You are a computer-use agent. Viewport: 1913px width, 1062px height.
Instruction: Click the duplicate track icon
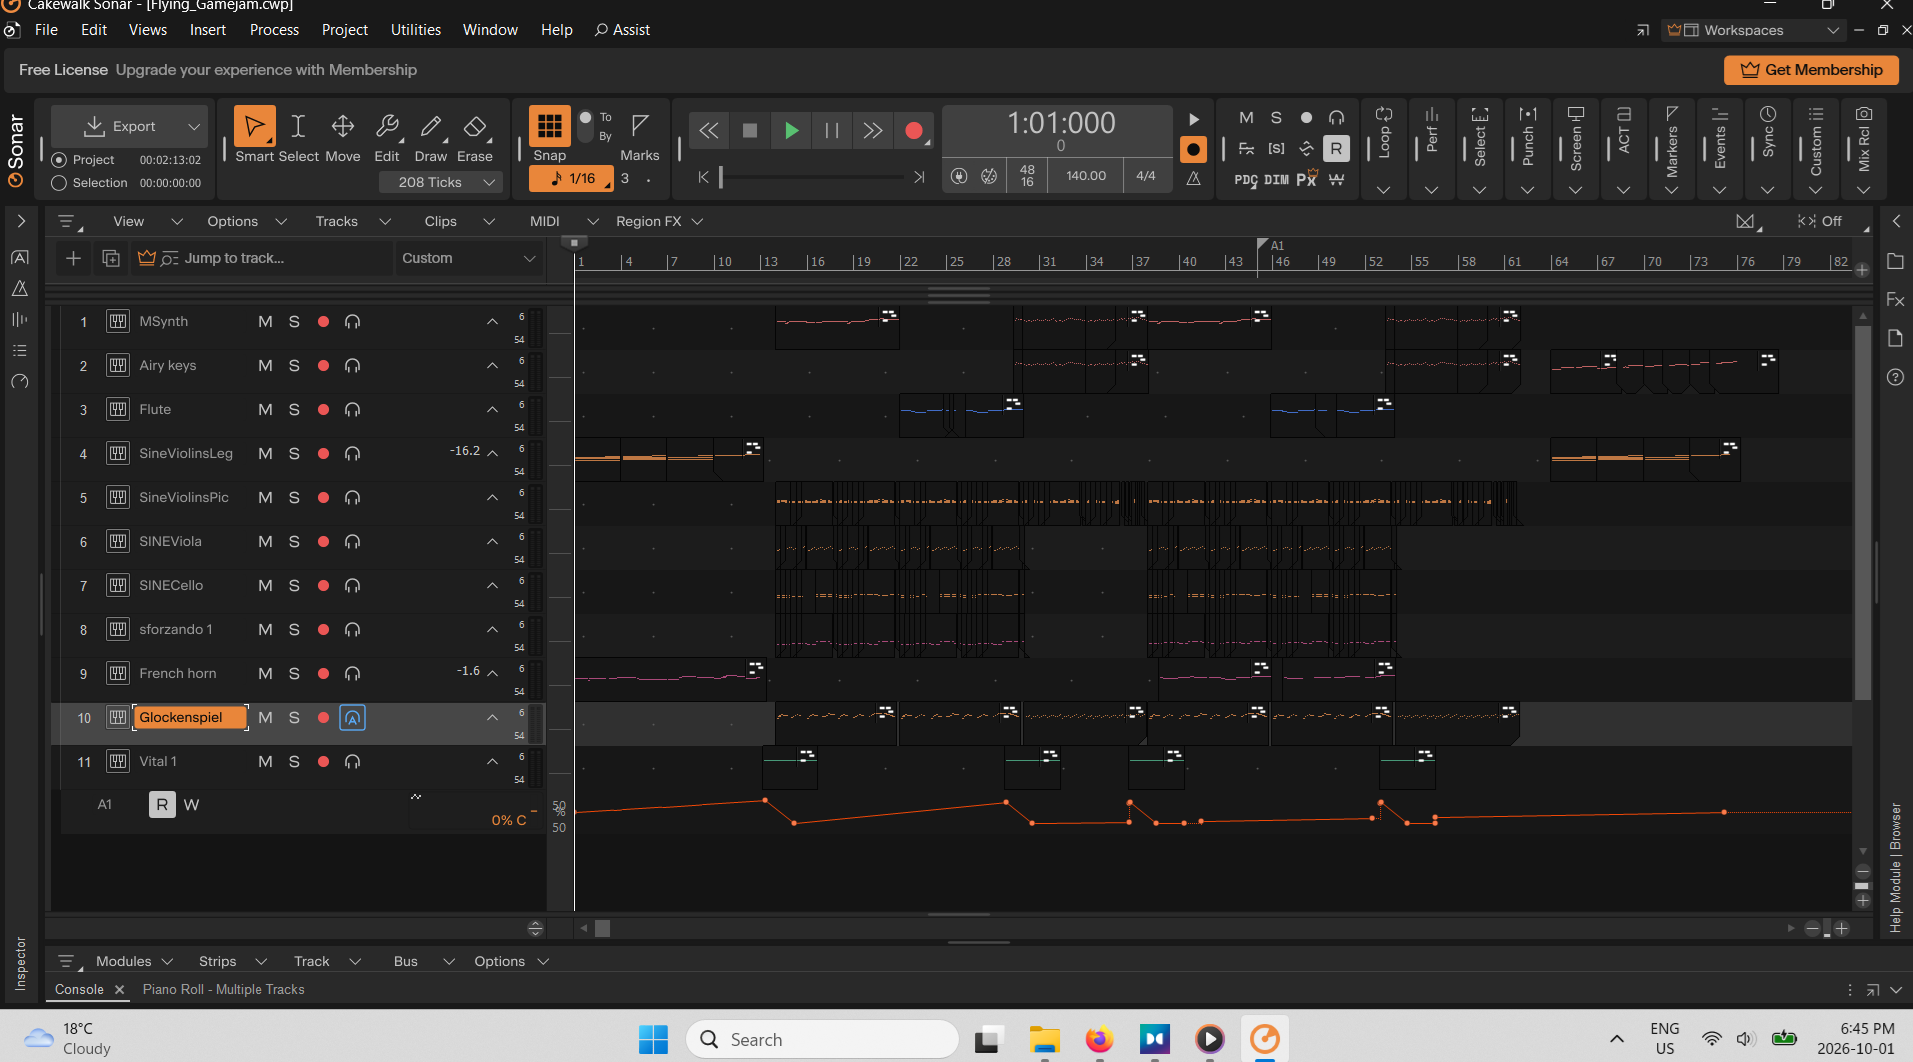[x=111, y=258]
